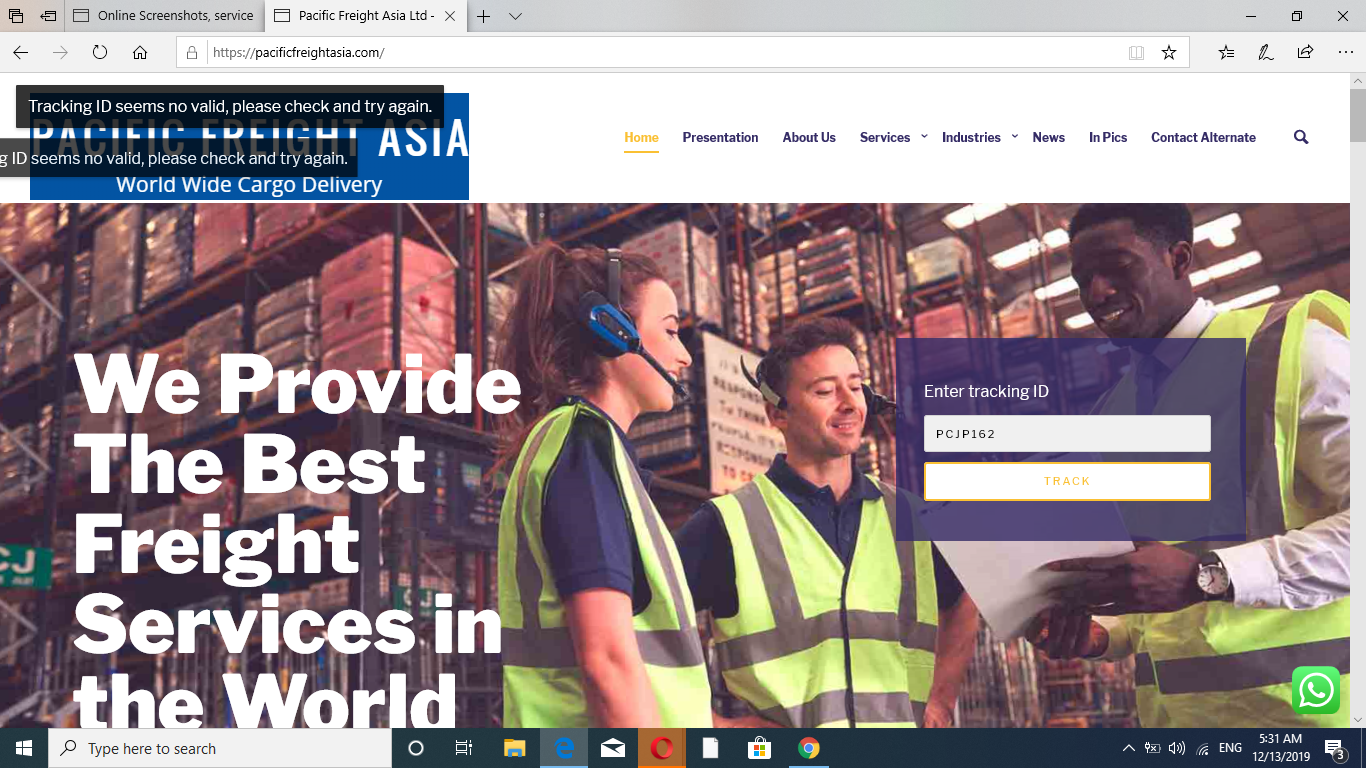Open the Industries menu item
This screenshot has height=768, width=1366.
pyautogui.click(x=971, y=137)
